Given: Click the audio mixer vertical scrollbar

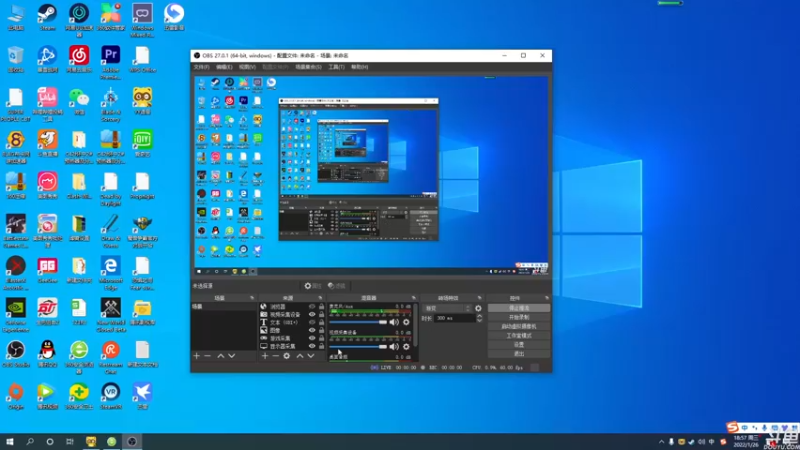Looking at the screenshot, I should (x=415, y=324).
